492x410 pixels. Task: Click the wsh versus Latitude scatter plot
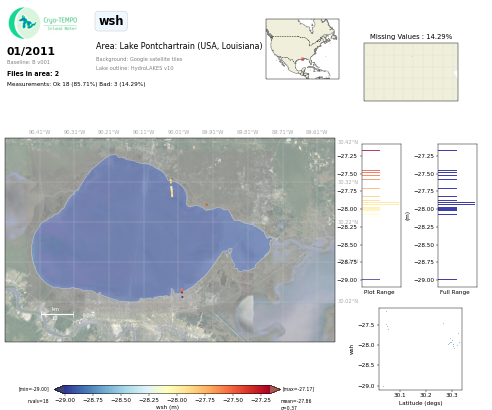[x=420, y=349]
